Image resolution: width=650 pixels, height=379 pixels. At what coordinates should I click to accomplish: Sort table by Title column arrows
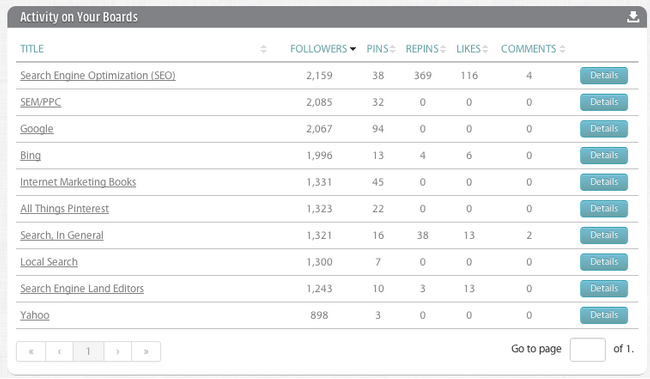click(263, 49)
